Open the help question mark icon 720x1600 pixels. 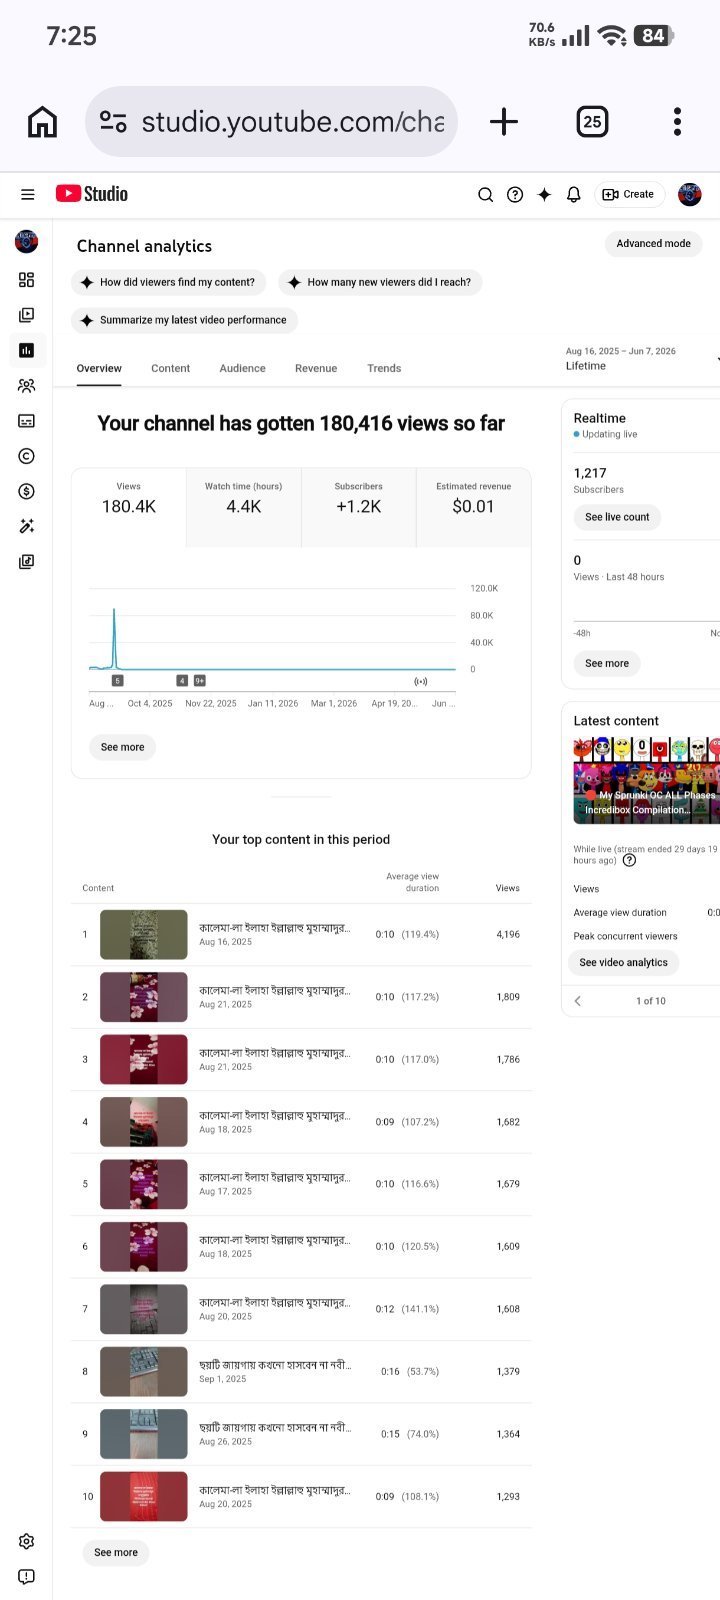[x=515, y=195]
